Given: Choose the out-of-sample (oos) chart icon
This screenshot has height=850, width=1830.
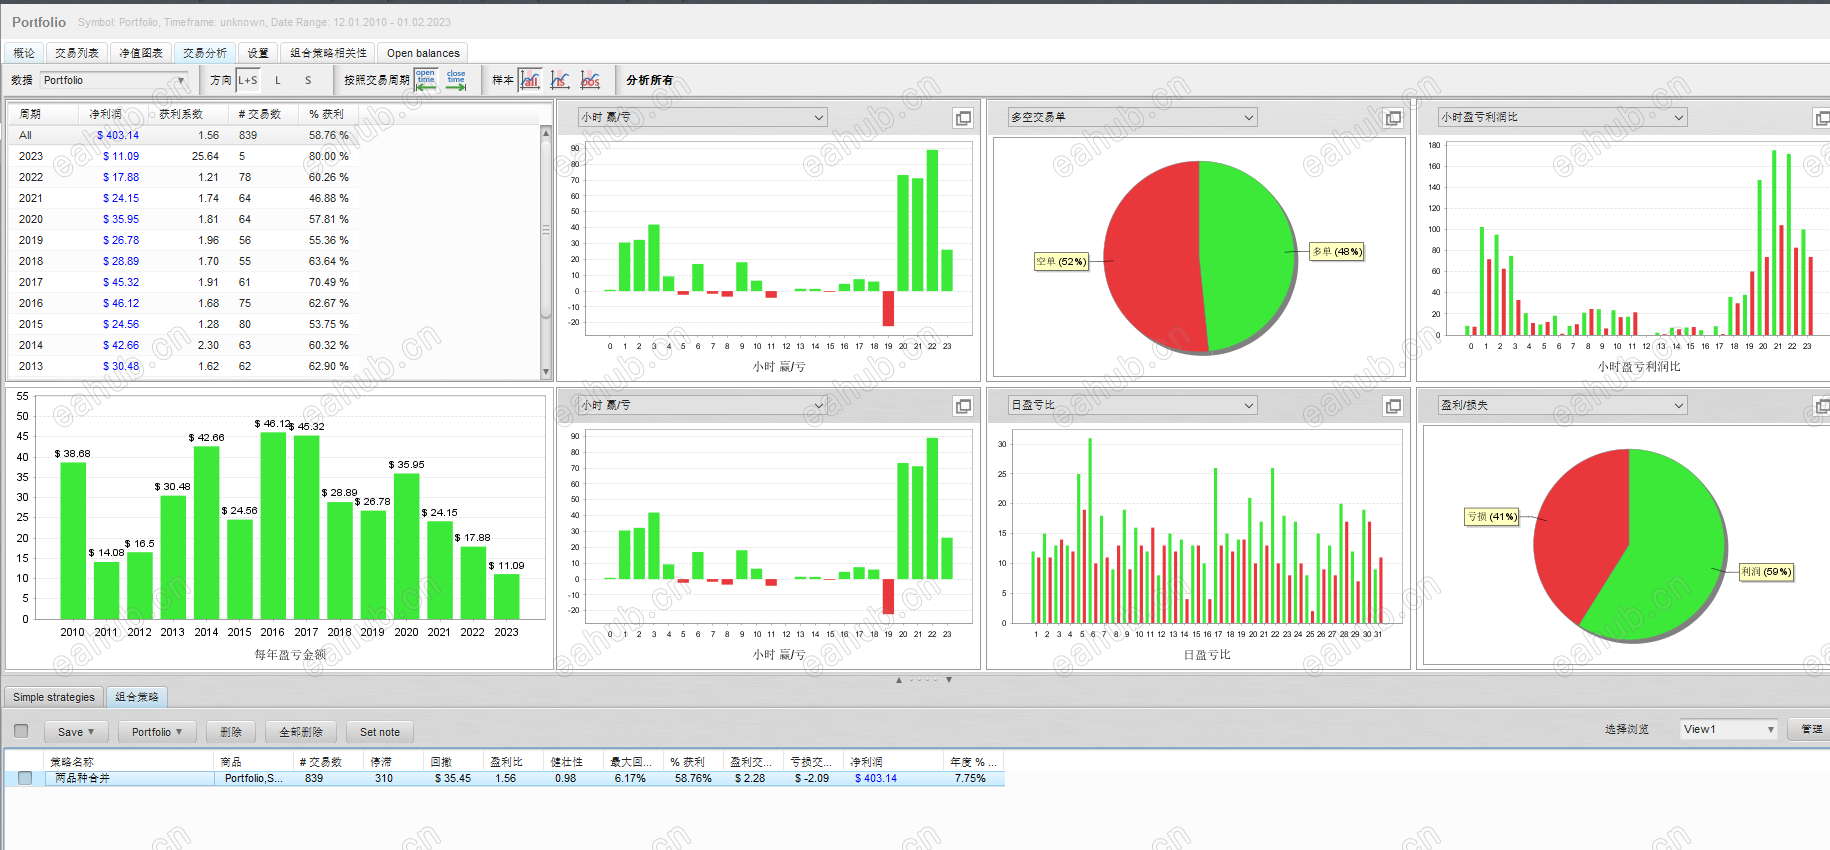Looking at the screenshot, I should tap(591, 80).
